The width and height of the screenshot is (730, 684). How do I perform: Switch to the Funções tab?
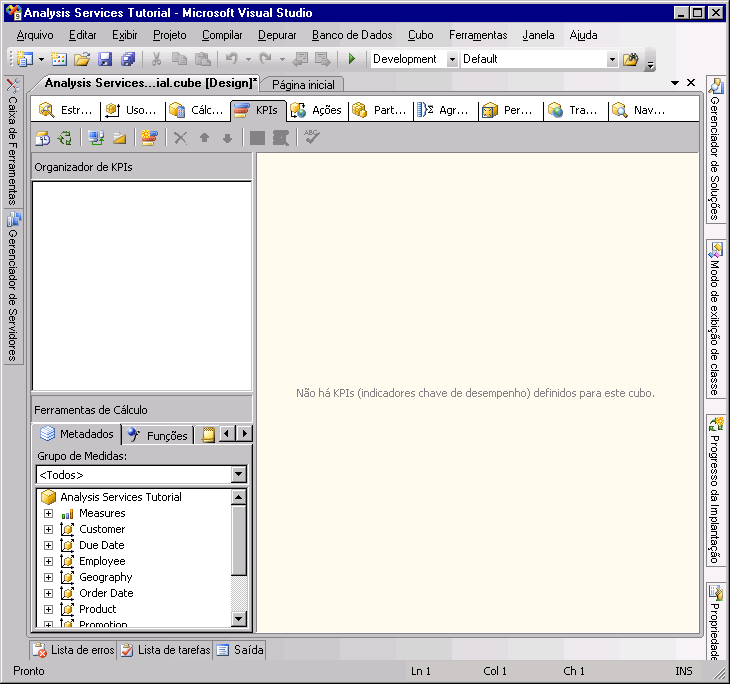point(158,435)
